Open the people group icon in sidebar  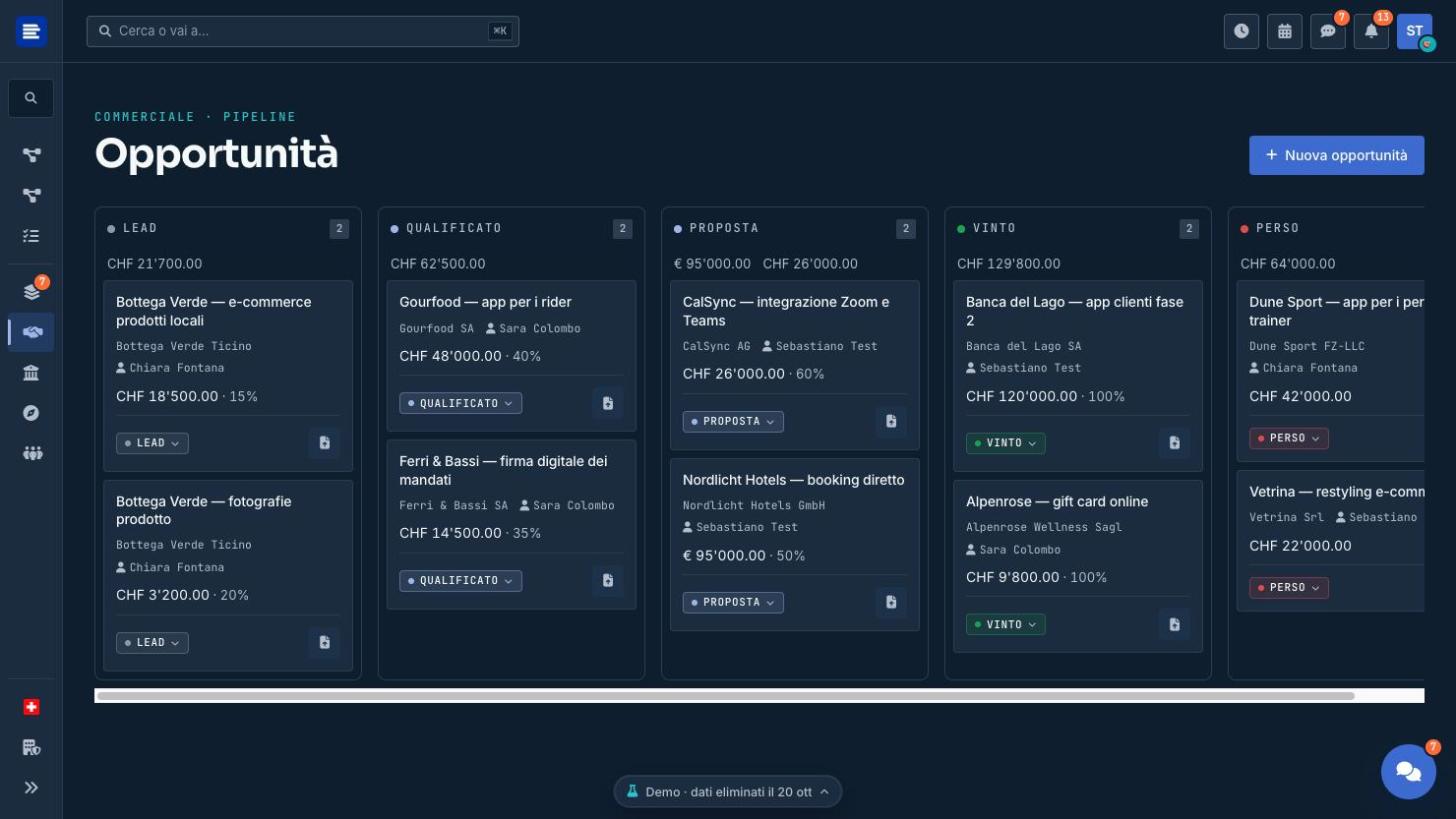coord(31,453)
